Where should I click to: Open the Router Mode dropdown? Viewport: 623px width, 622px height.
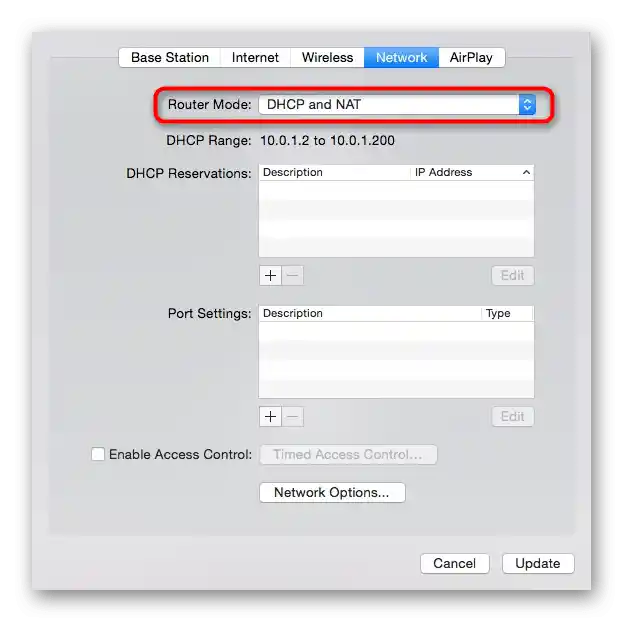pos(397,105)
